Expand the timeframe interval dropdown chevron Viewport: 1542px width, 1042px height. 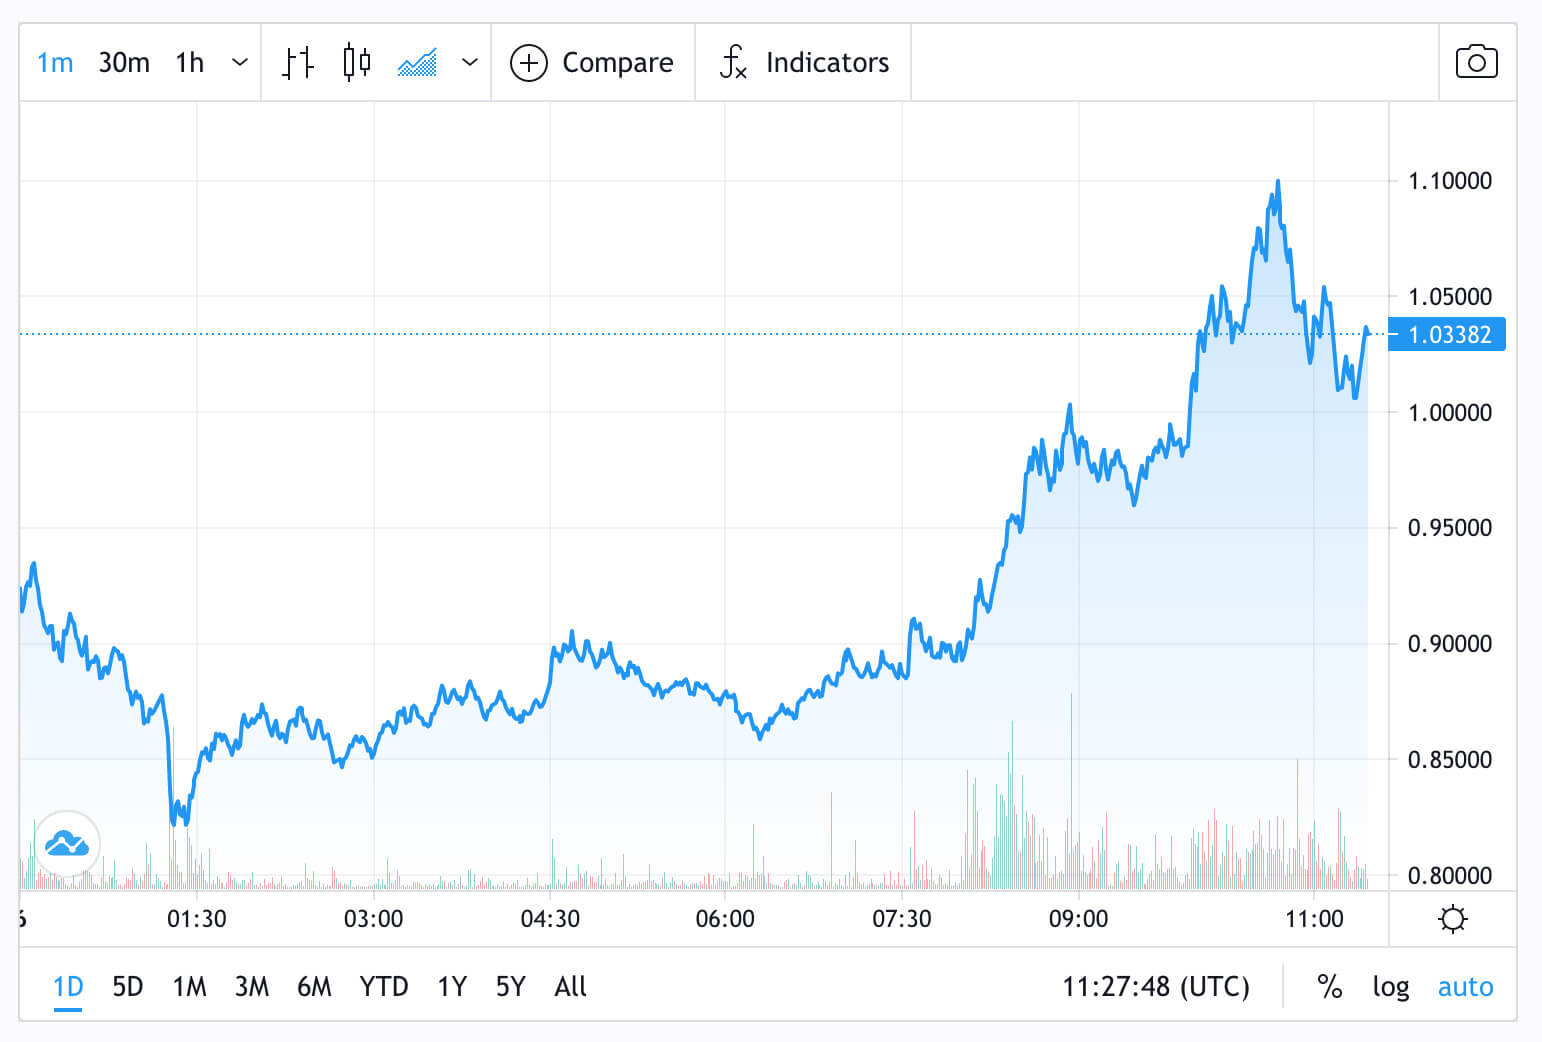[240, 62]
